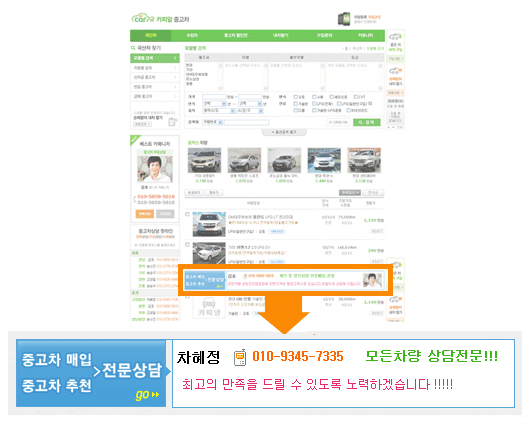
Task: Tick the LPG(전체) fuel checkbox
Action: click(314, 104)
